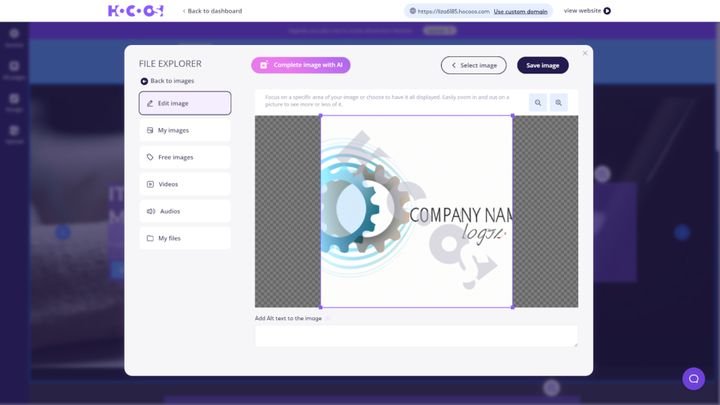This screenshot has width=720, height=405.
Task: Click the globe icon beside the site URL
Action: (x=412, y=11)
